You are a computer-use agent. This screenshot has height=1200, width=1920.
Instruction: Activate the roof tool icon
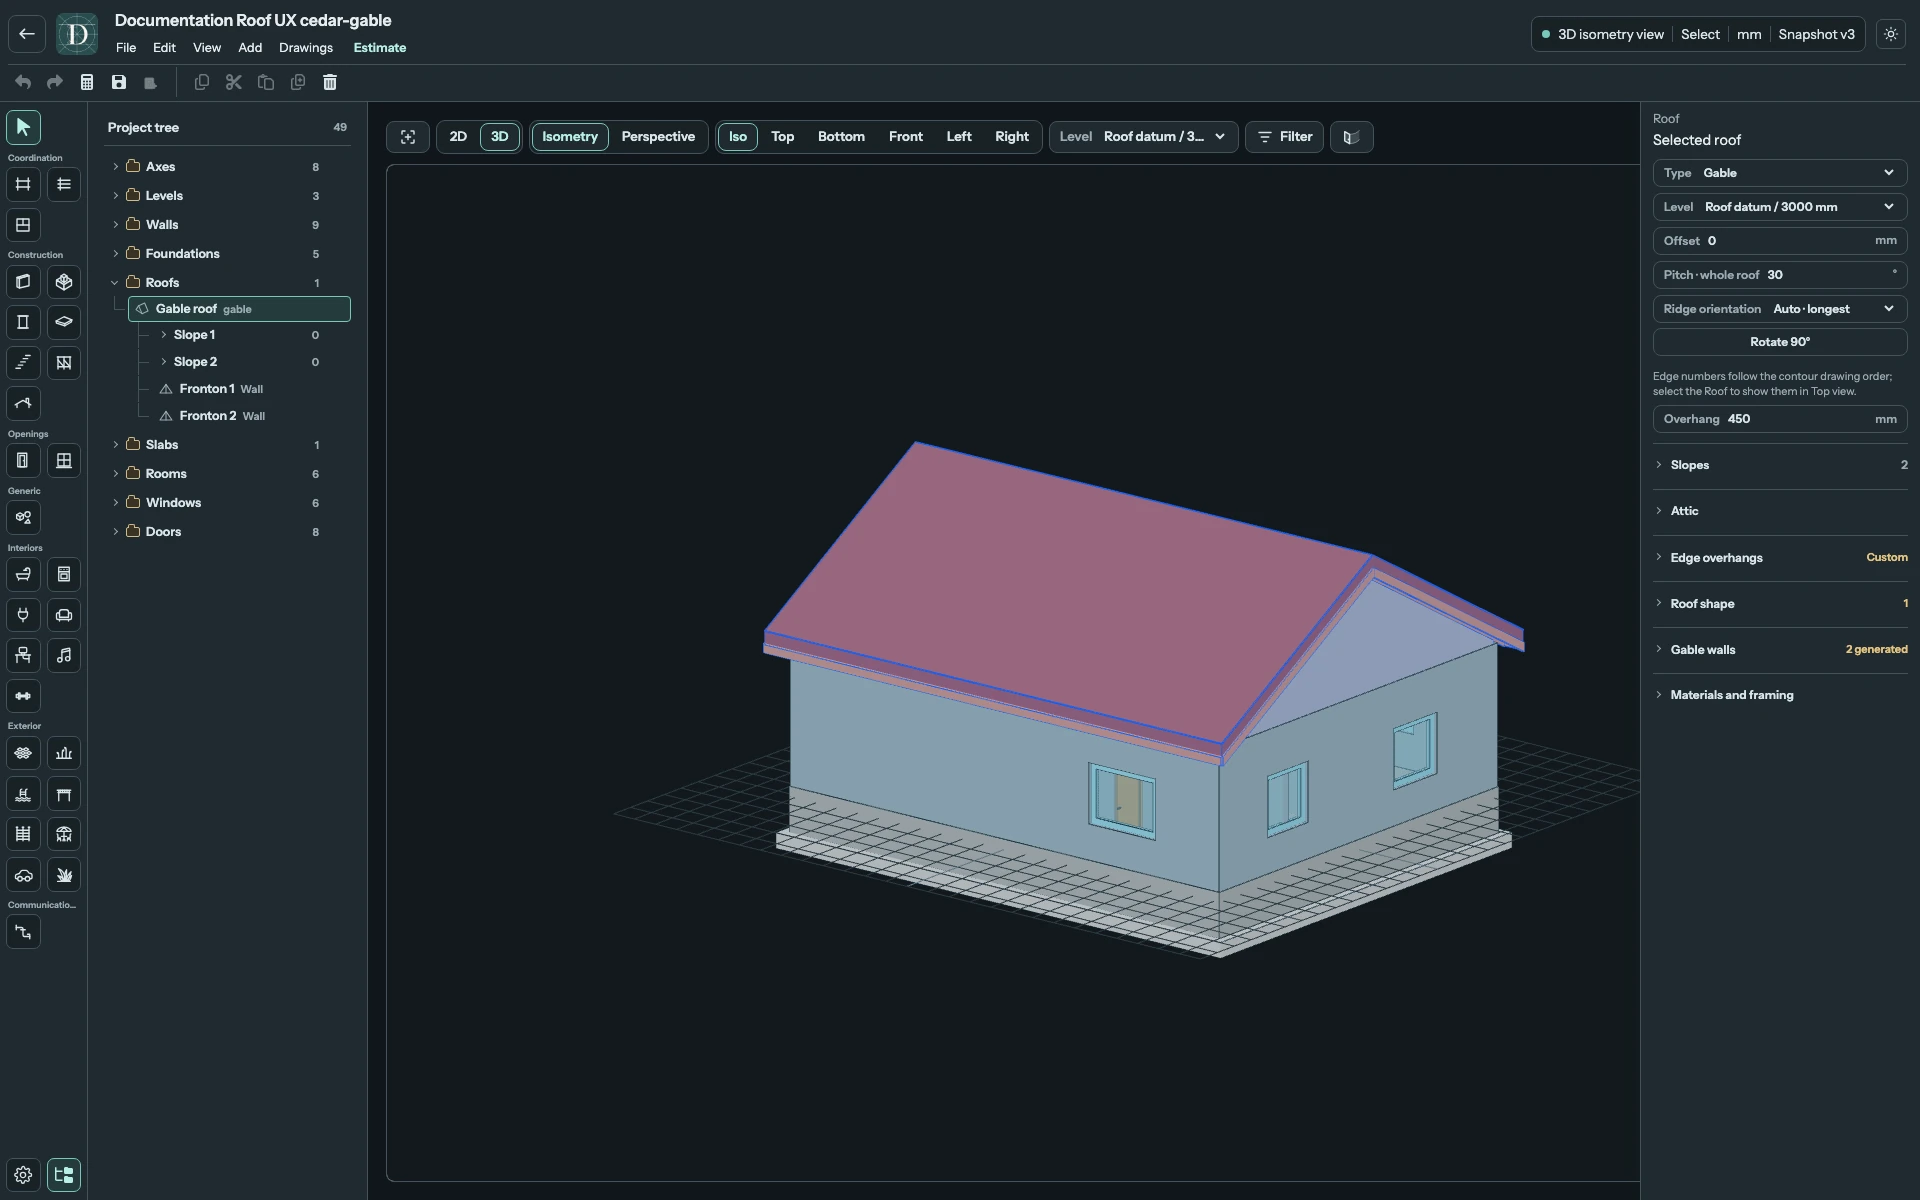tap(23, 403)
